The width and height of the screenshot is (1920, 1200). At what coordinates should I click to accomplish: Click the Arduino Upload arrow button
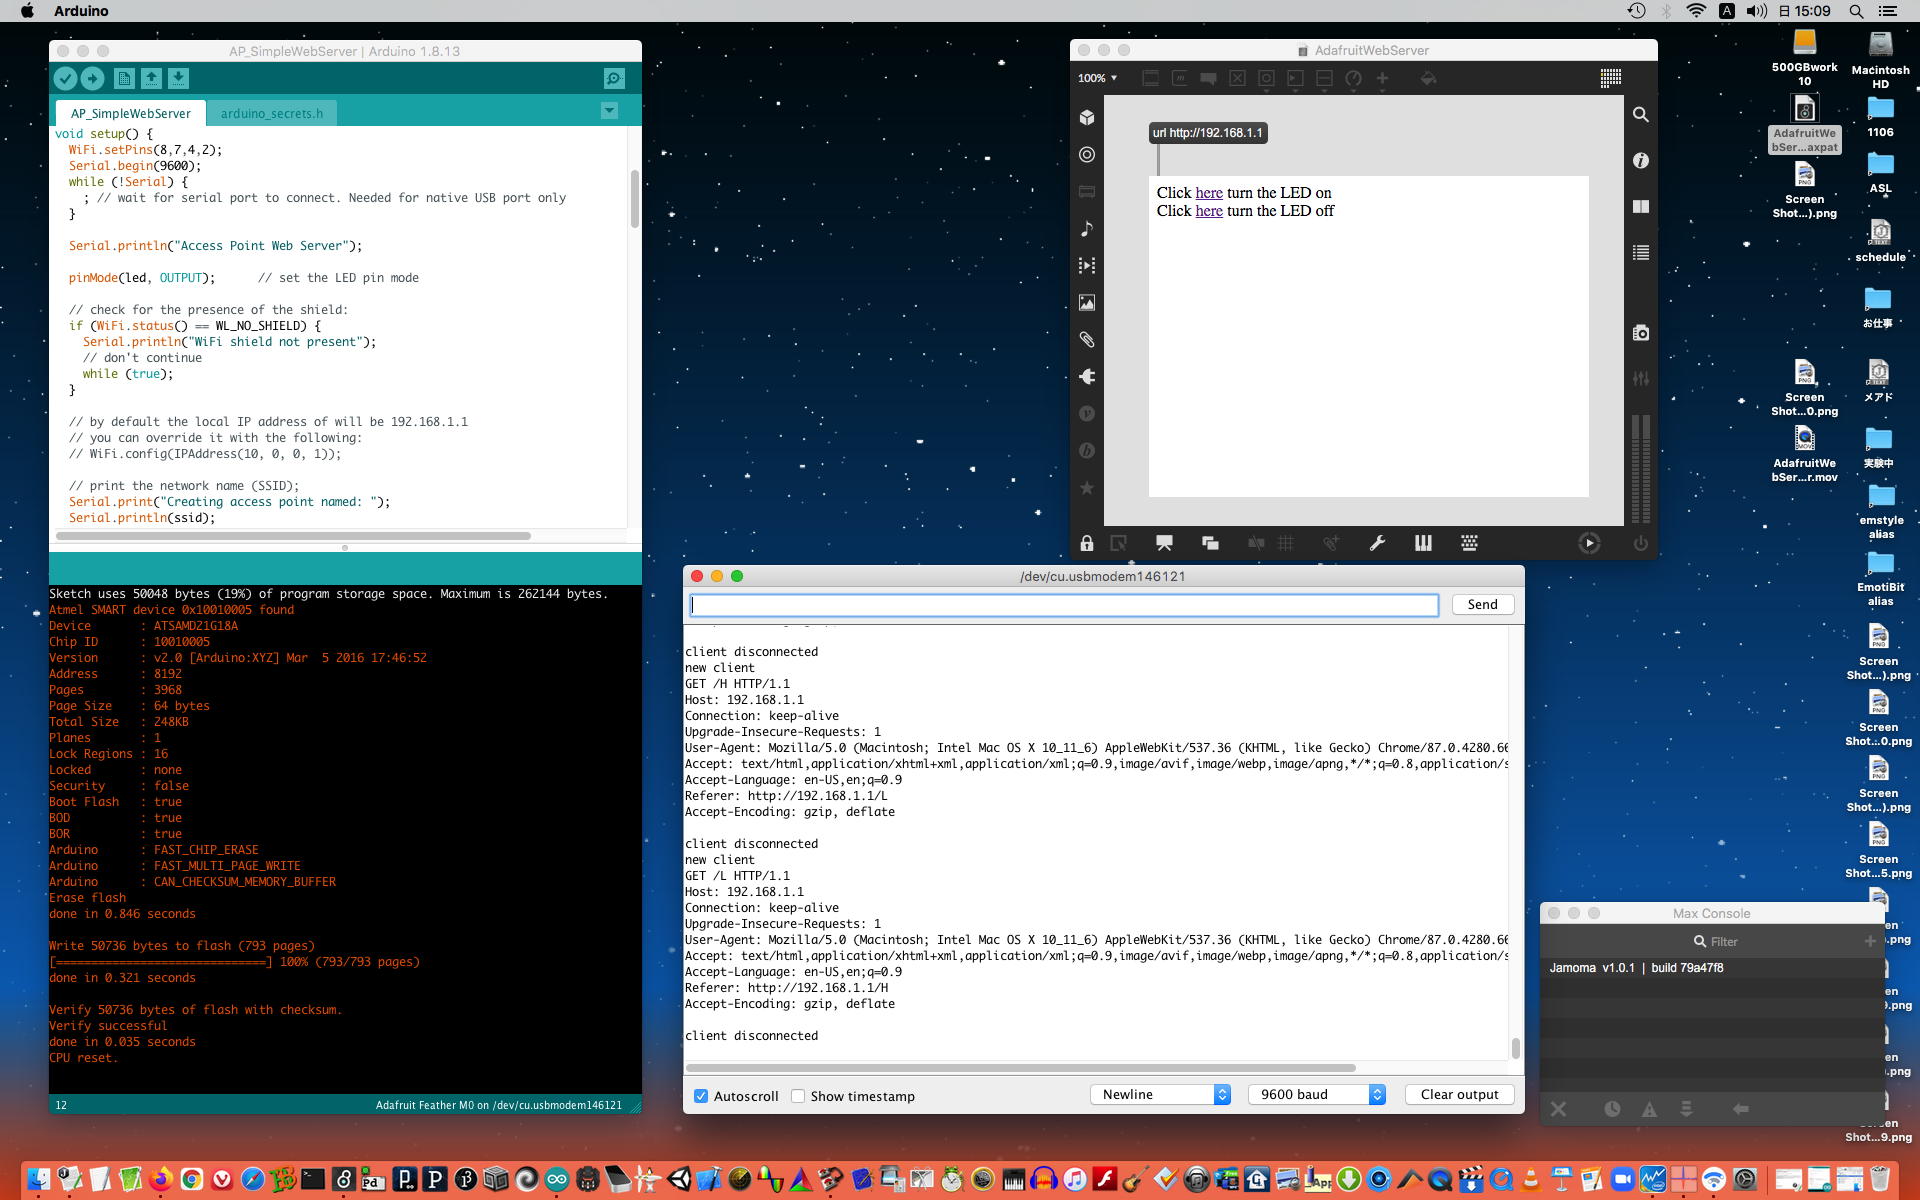(92, 78)
